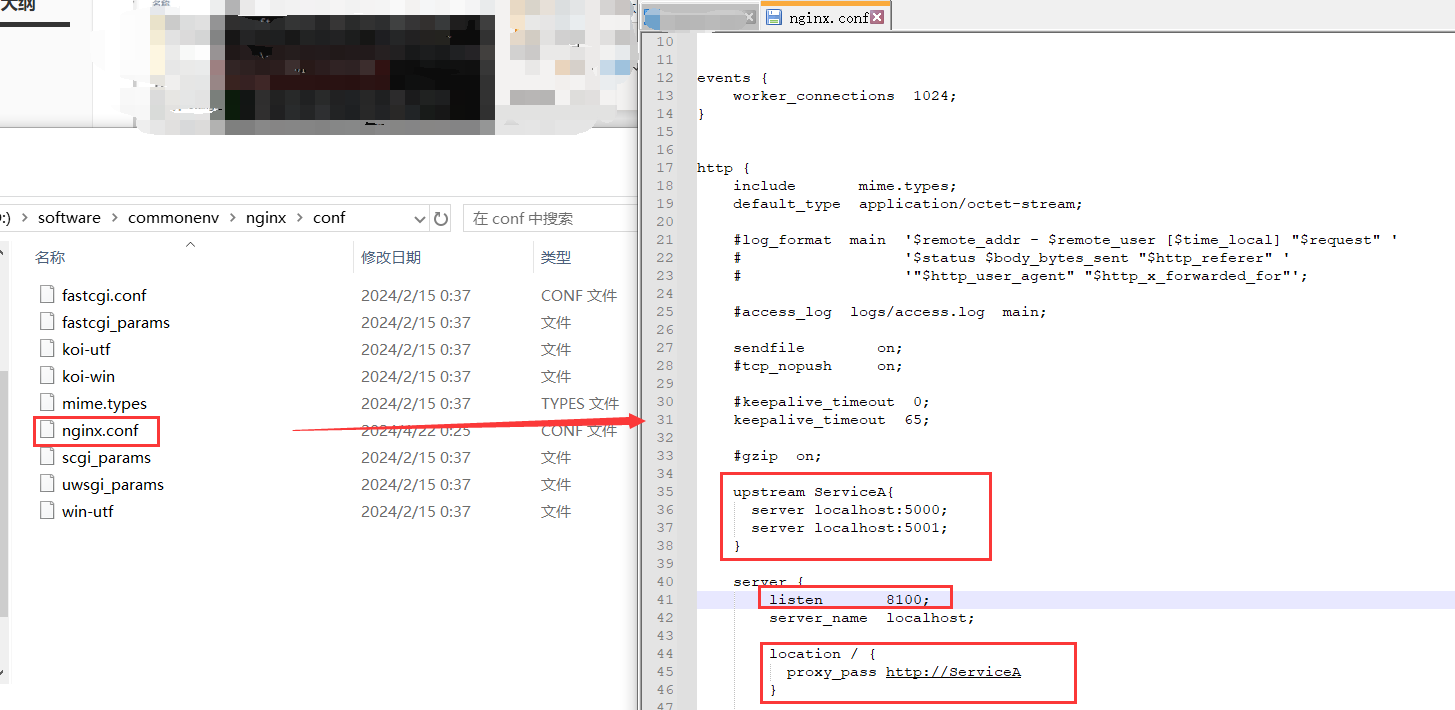The image size is (1455, 710).
Task: Click line number 35 in editor margin
Action: pyautogui.click(x=665, y=492)
